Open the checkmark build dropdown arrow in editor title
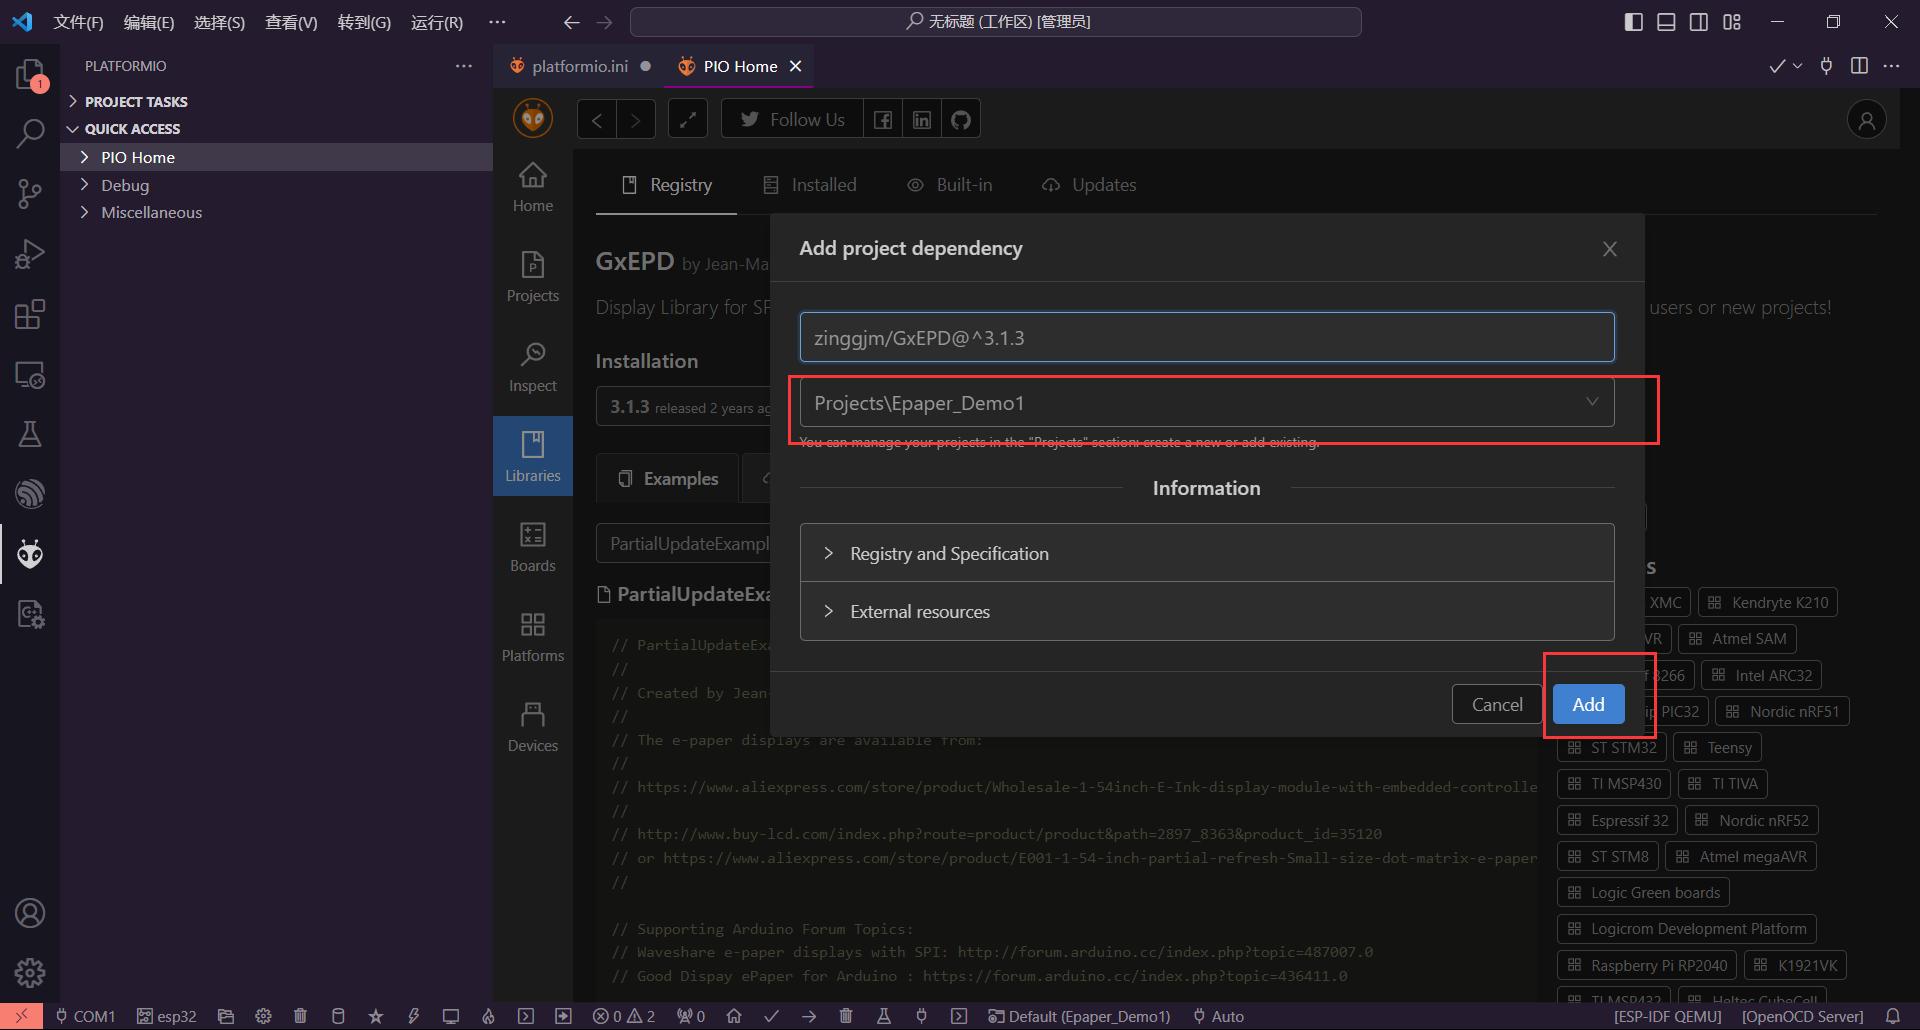The width and height of the screenshot is (1920, 1030). pos(1797,66)
